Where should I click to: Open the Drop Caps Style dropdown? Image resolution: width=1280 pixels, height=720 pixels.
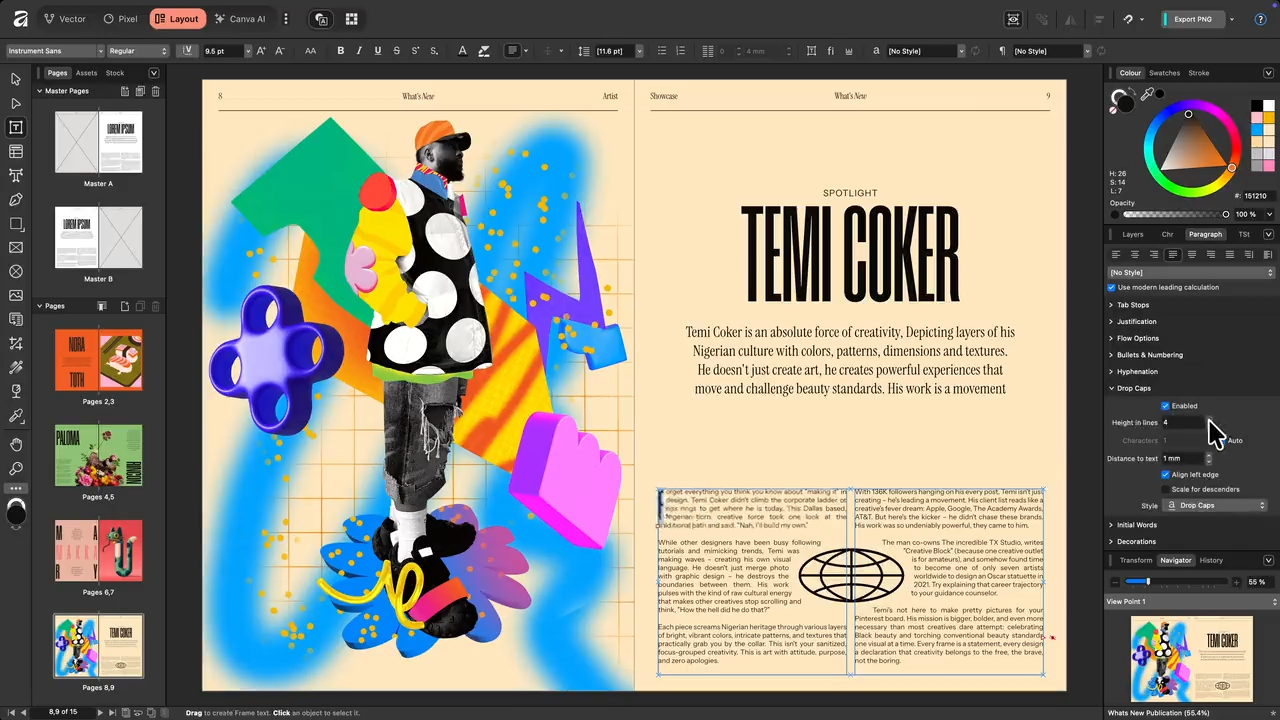point(1215,505)
